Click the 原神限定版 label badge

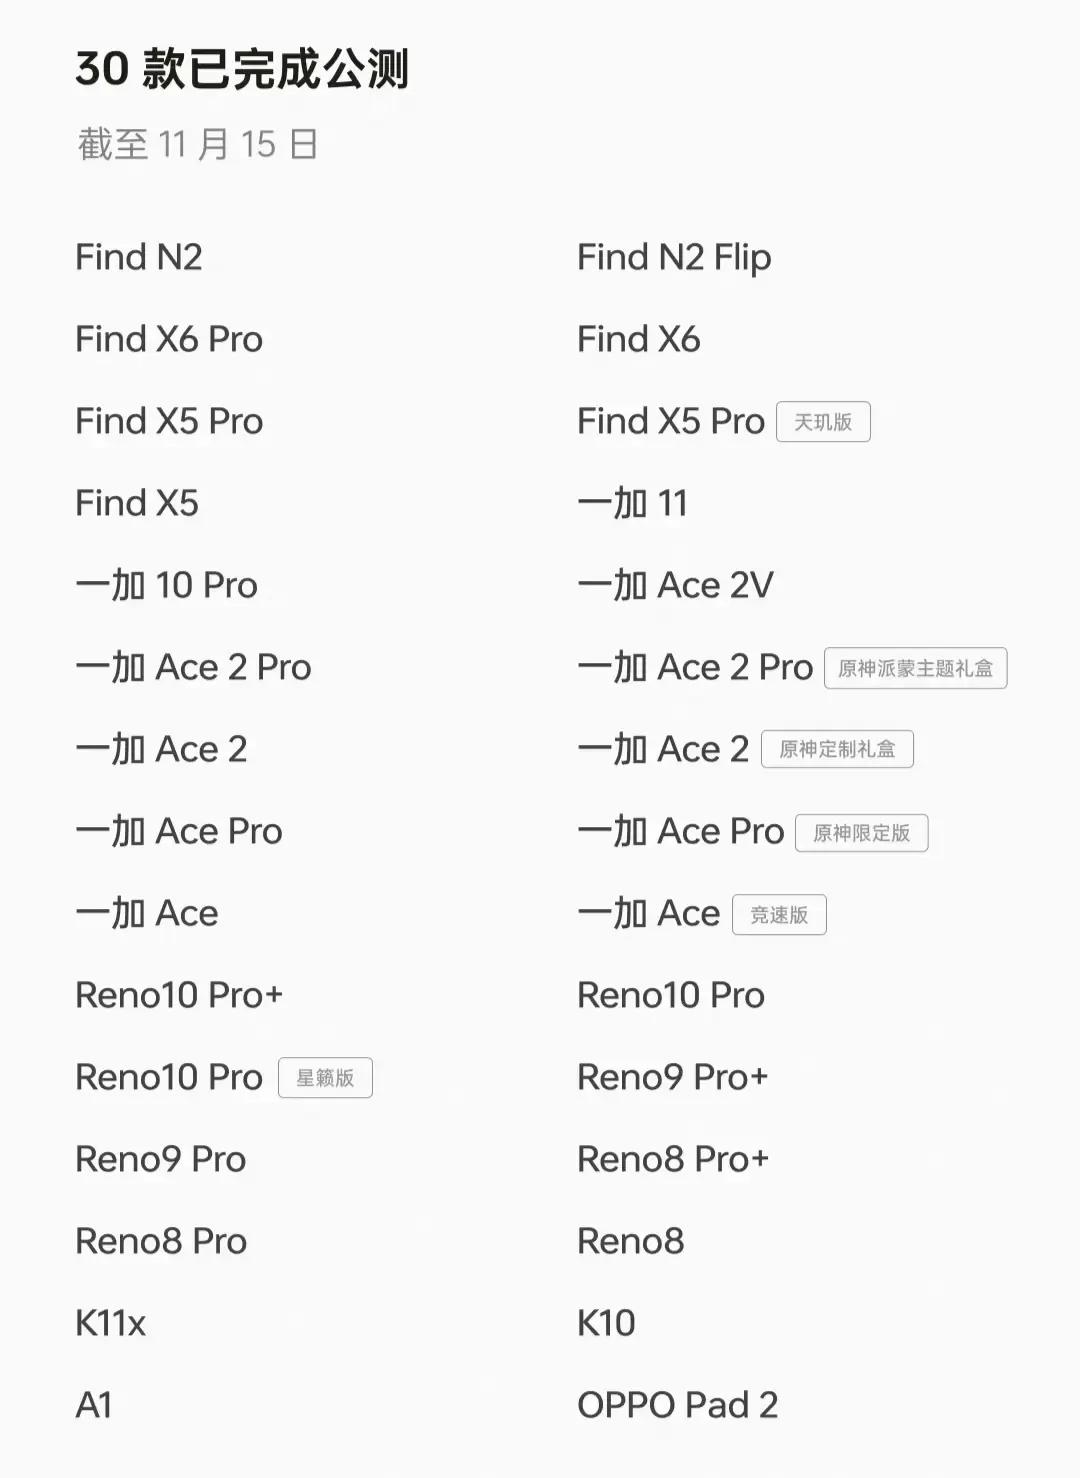click(861, 833)
